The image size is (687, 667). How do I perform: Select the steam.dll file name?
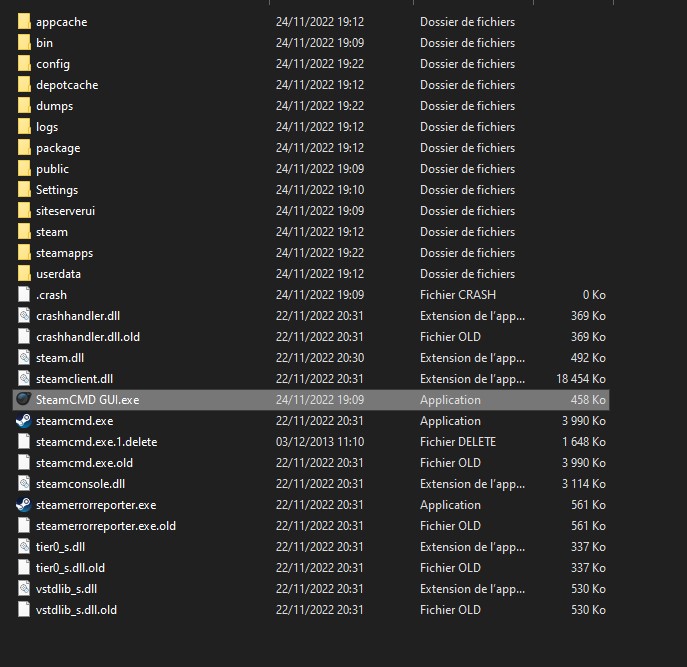click(60, 358)
